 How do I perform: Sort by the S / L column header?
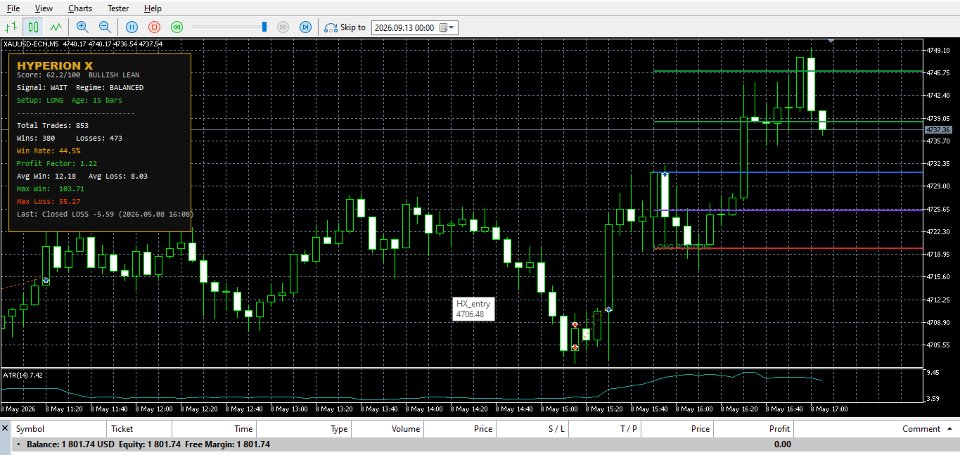[532, 429]
